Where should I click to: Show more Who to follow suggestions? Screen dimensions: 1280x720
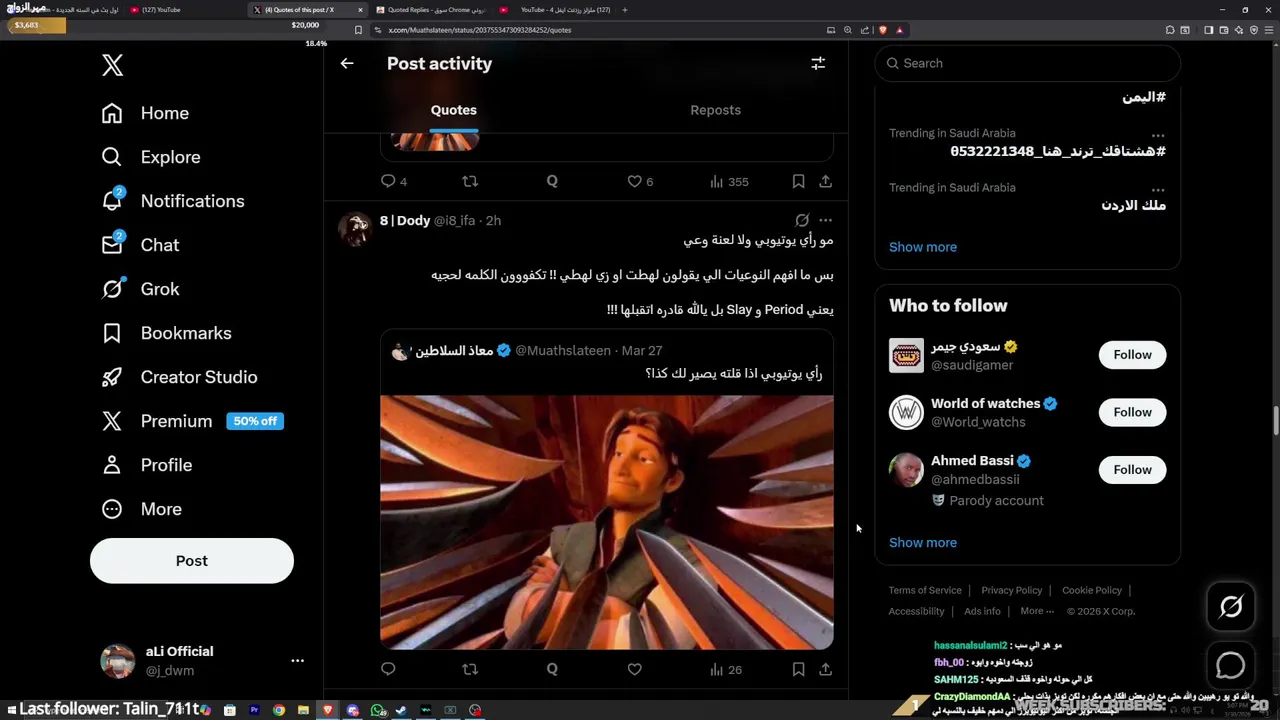(x=923, y=543)
